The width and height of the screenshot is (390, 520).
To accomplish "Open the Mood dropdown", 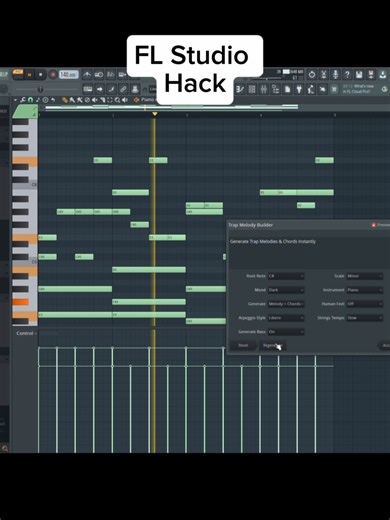I will pos(286,290).
